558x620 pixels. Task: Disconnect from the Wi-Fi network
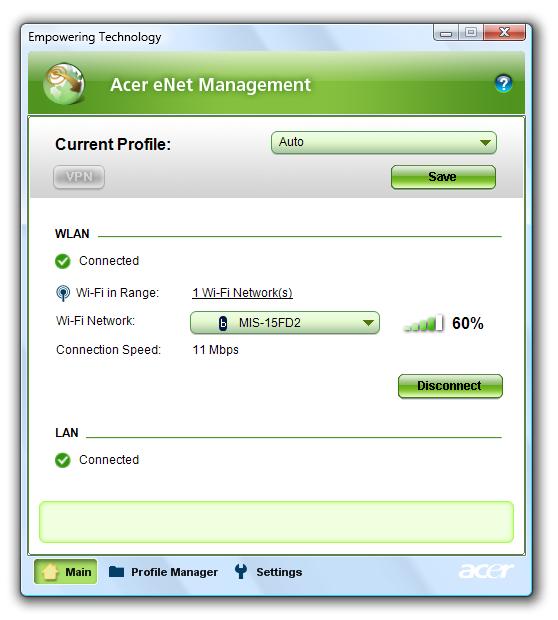(x=450, y=386)
